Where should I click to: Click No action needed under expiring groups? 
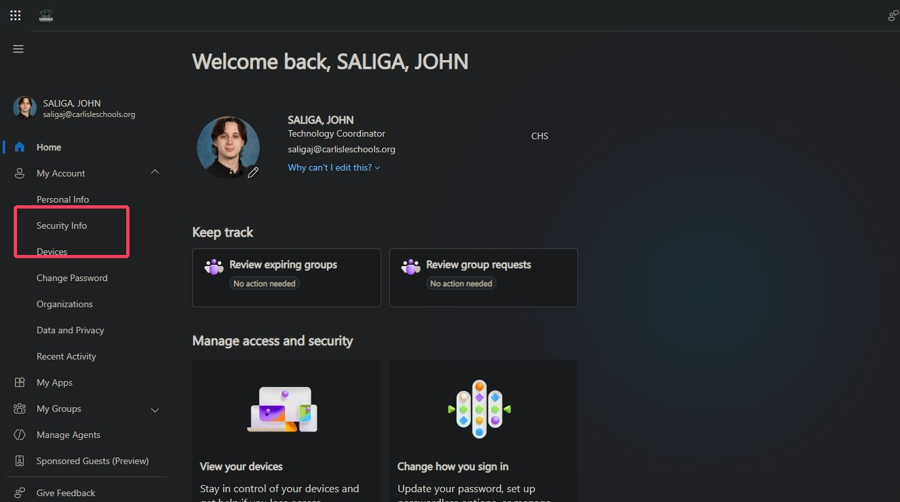264,283
